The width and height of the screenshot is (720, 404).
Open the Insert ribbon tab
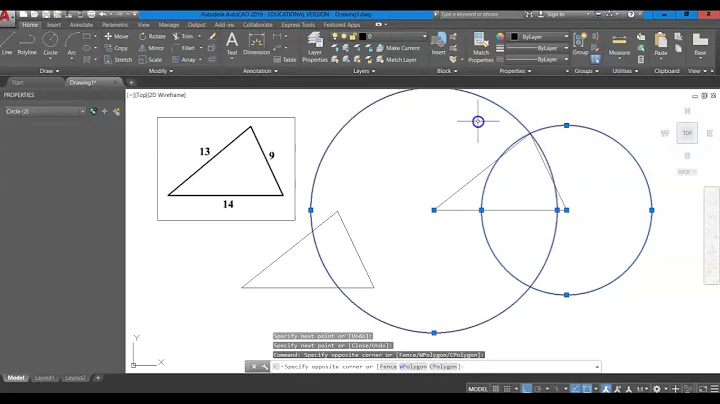54,25
